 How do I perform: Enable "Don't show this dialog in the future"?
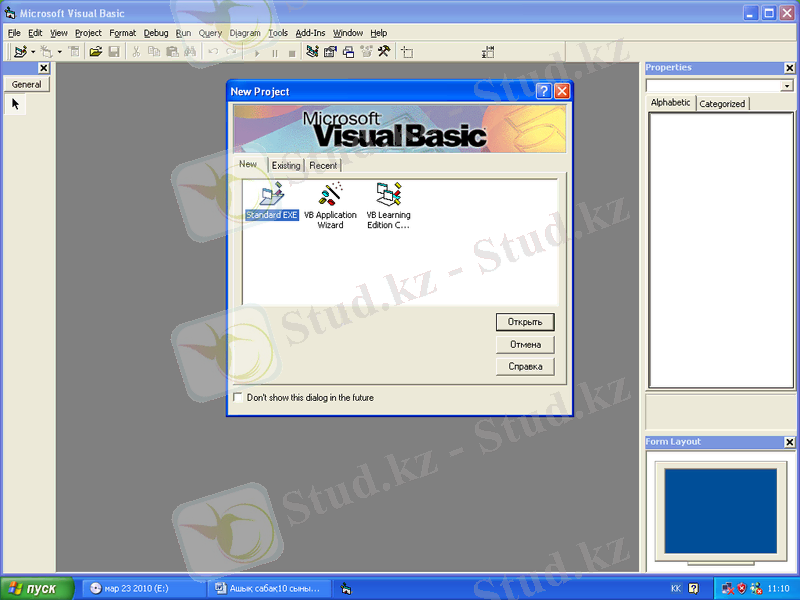pos(237,397)
